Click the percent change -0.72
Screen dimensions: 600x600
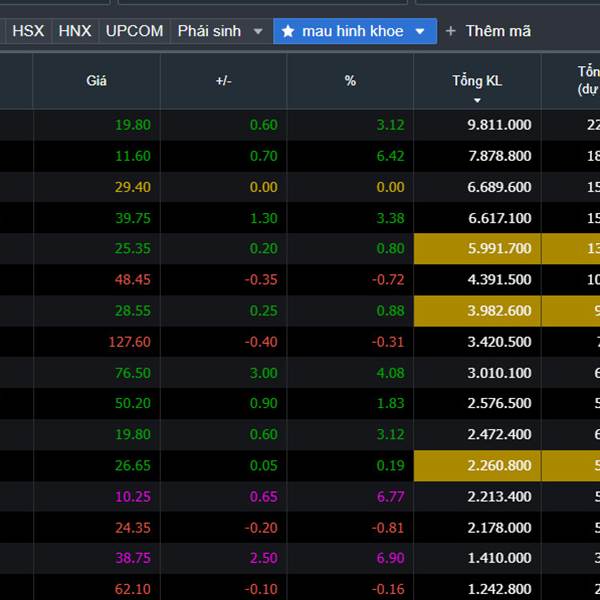point(388,280)
